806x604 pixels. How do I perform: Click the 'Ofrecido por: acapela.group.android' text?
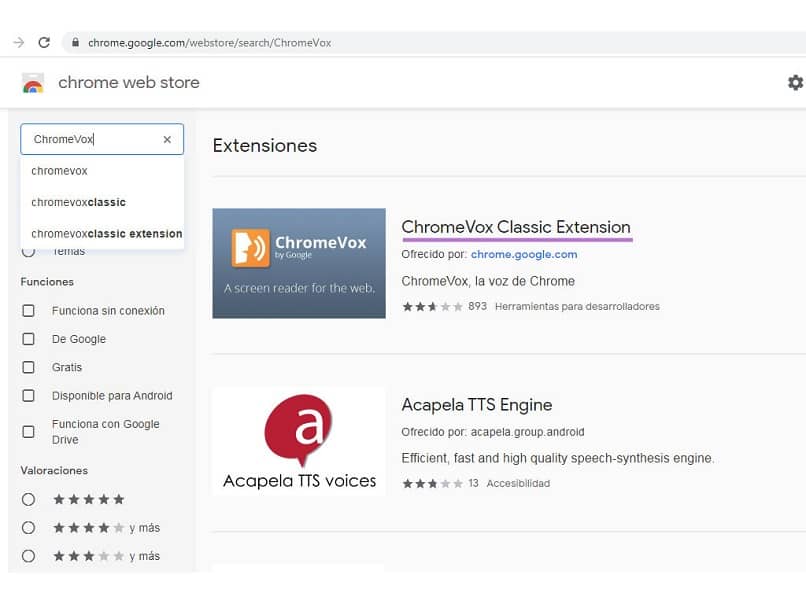tap(492, 432)
